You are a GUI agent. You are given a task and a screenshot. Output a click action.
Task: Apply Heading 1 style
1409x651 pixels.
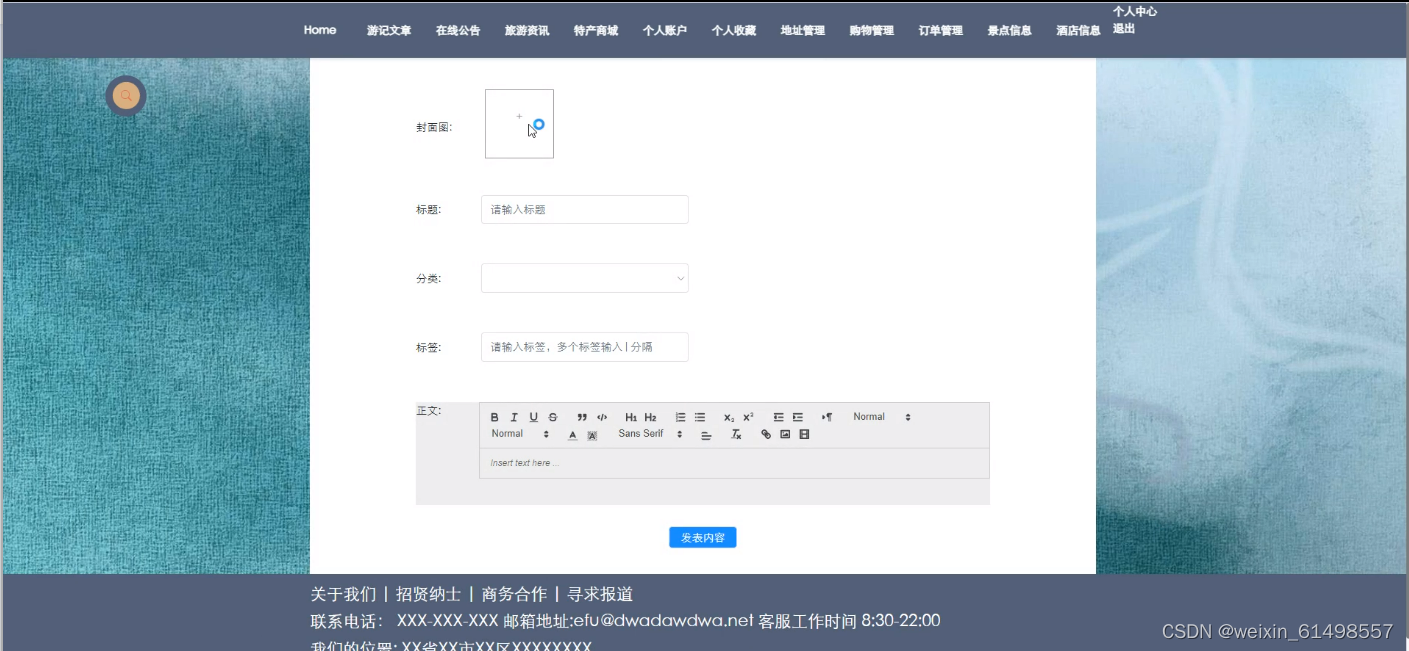point(631,417)
